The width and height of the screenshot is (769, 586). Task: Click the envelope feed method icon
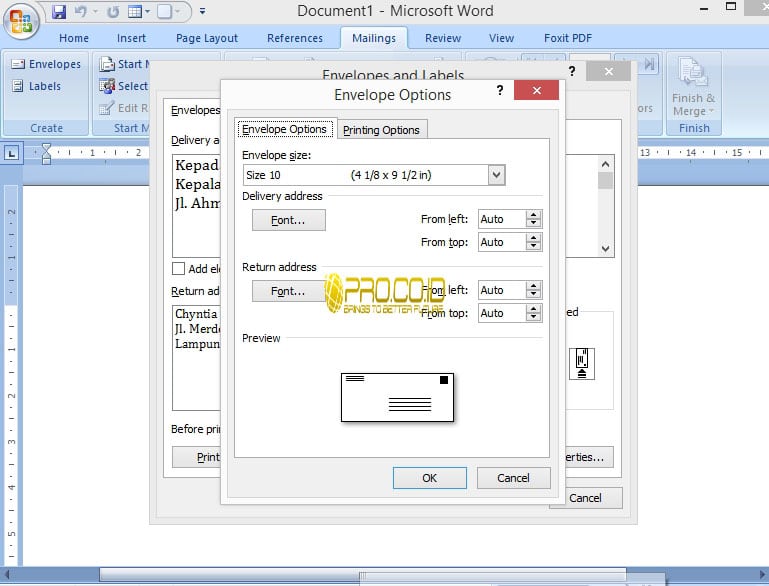[582, 364]
